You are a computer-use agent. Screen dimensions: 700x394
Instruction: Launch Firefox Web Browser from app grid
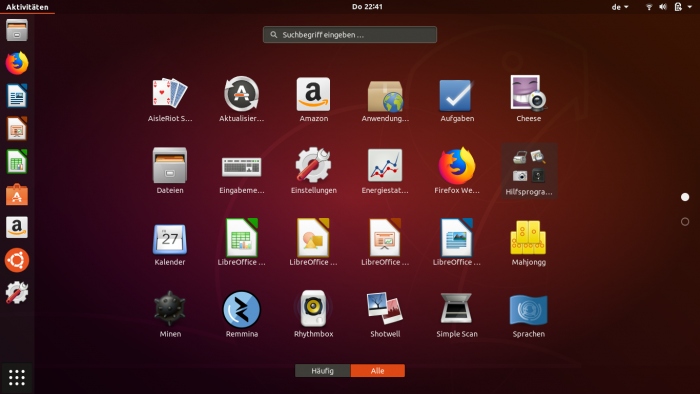tap(457, 171)
